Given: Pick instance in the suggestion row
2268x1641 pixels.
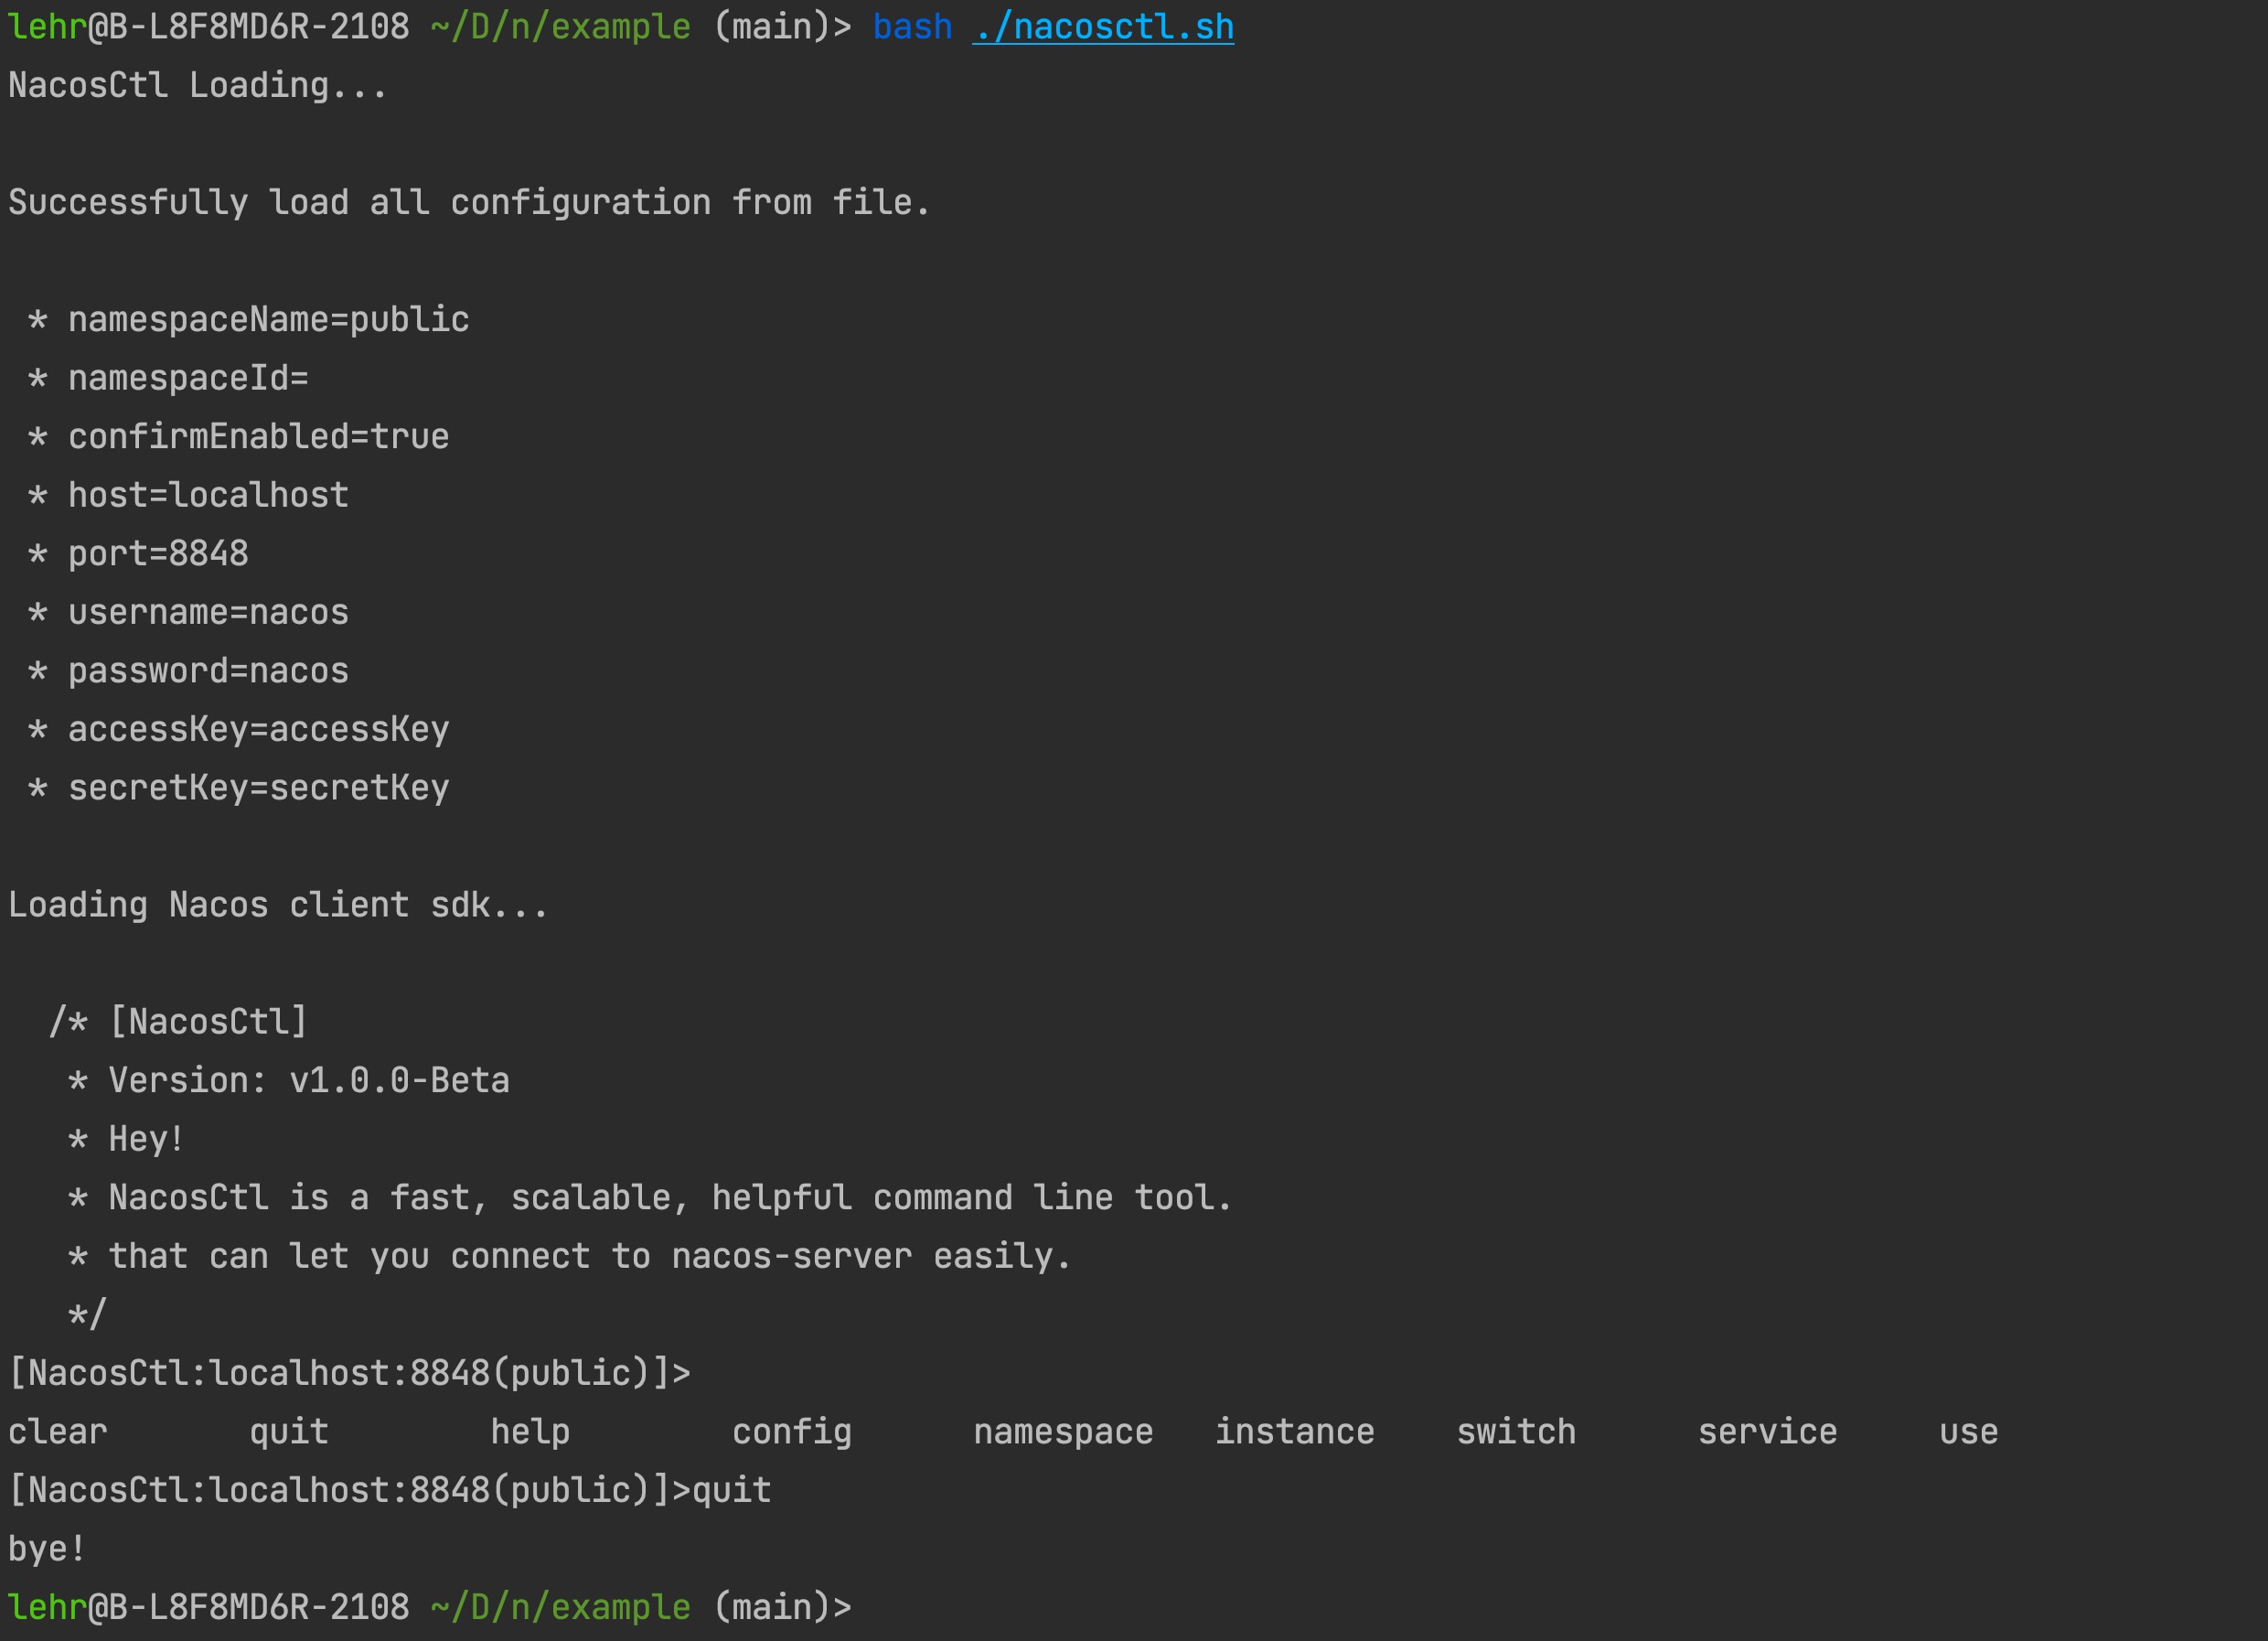Looking at the screenshot, I should 1295,1432.
